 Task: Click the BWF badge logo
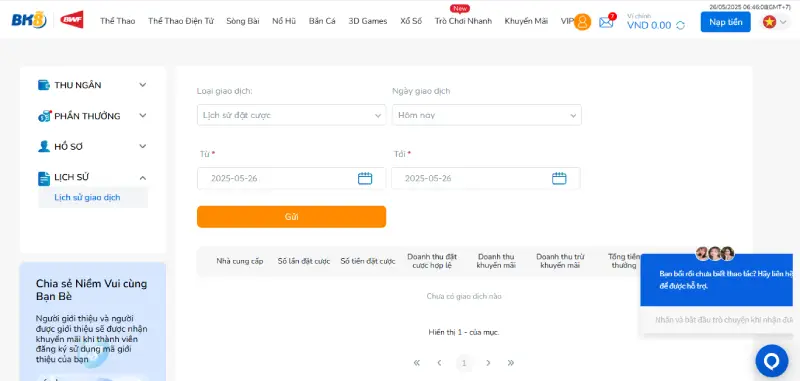71,20
